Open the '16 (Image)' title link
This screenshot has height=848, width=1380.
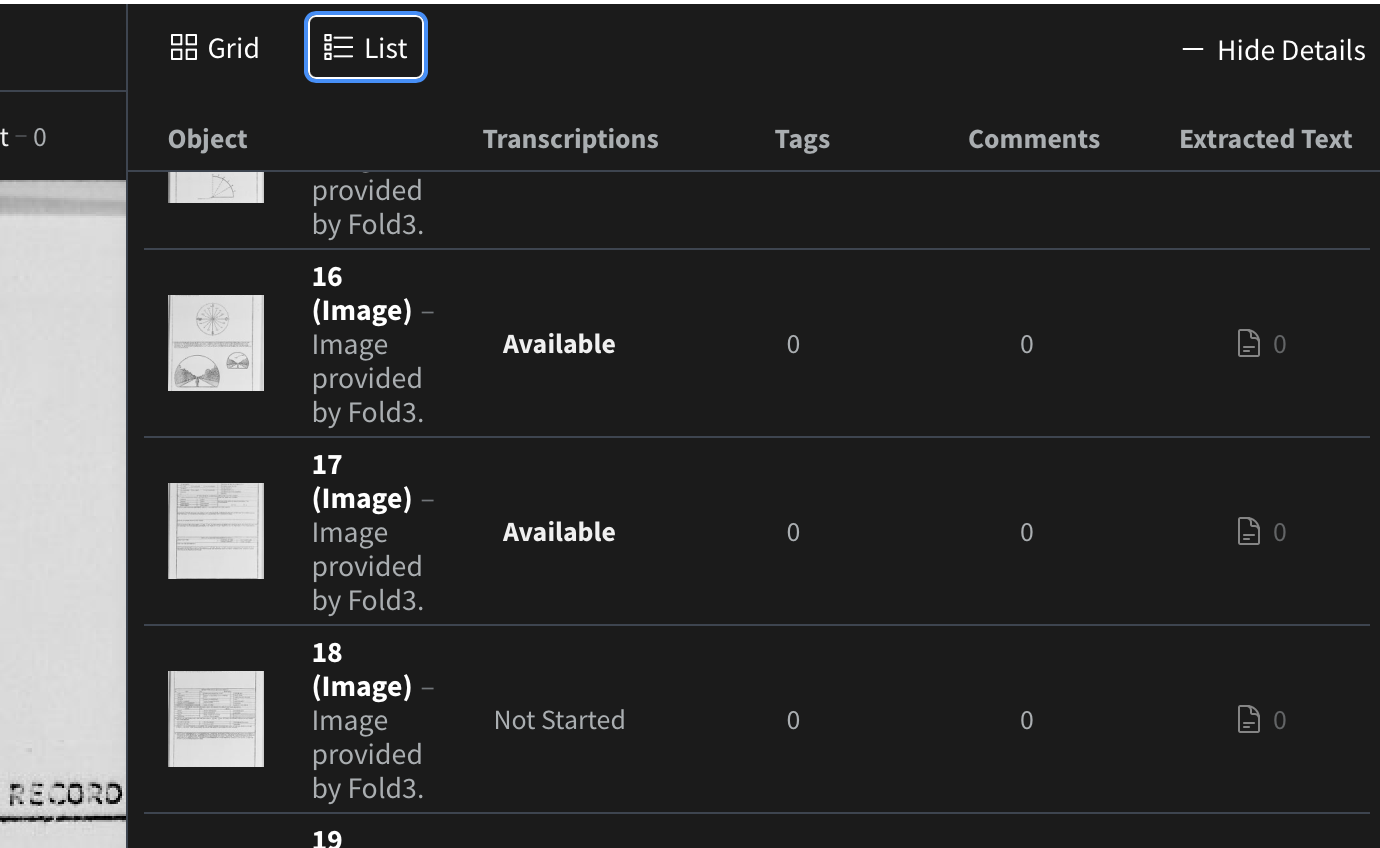pos(361,293)
